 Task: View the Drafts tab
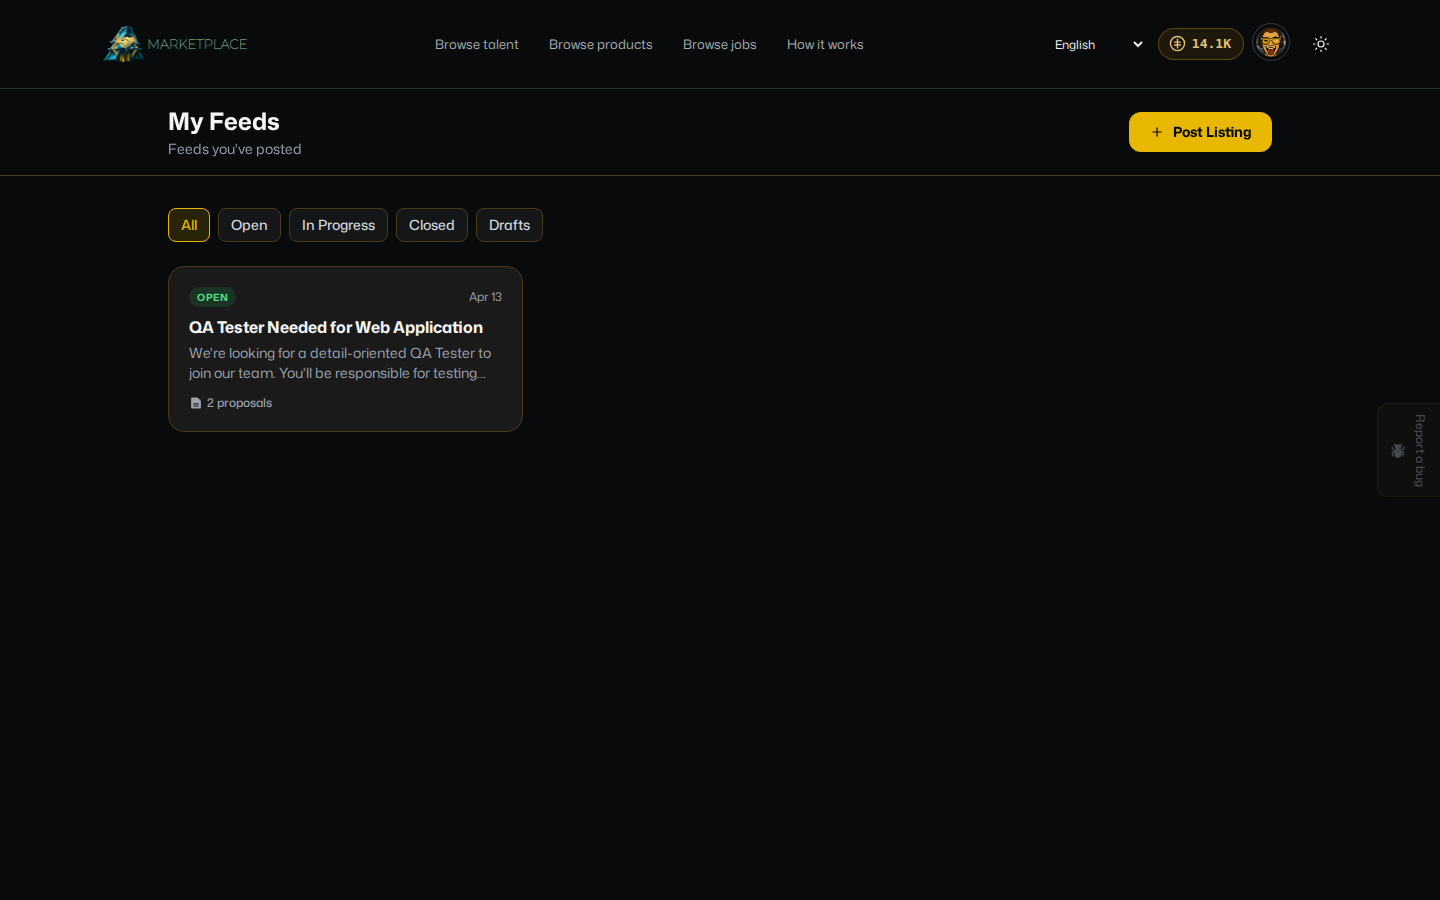[x=510, y=225]
